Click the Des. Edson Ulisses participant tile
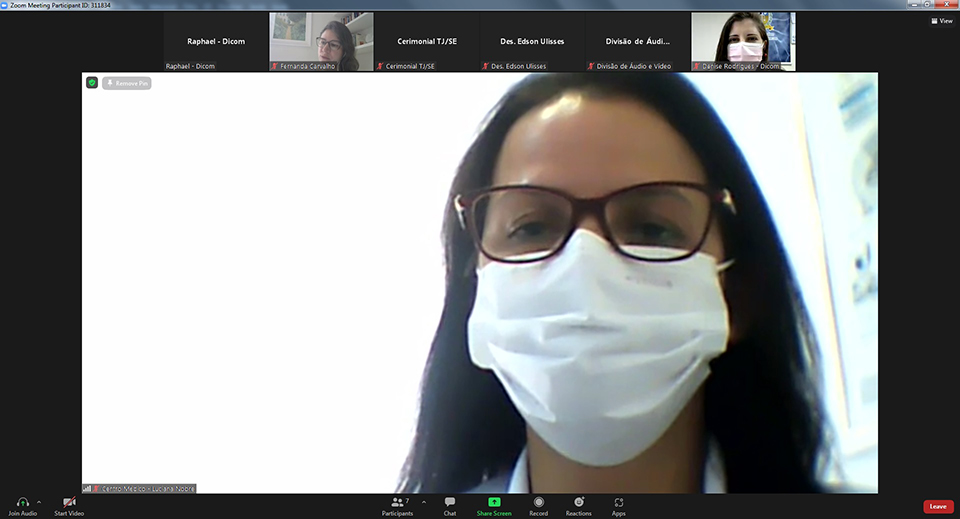Viewport: 960px width, 519px height. pyautogui.click(x=532, y=41)
